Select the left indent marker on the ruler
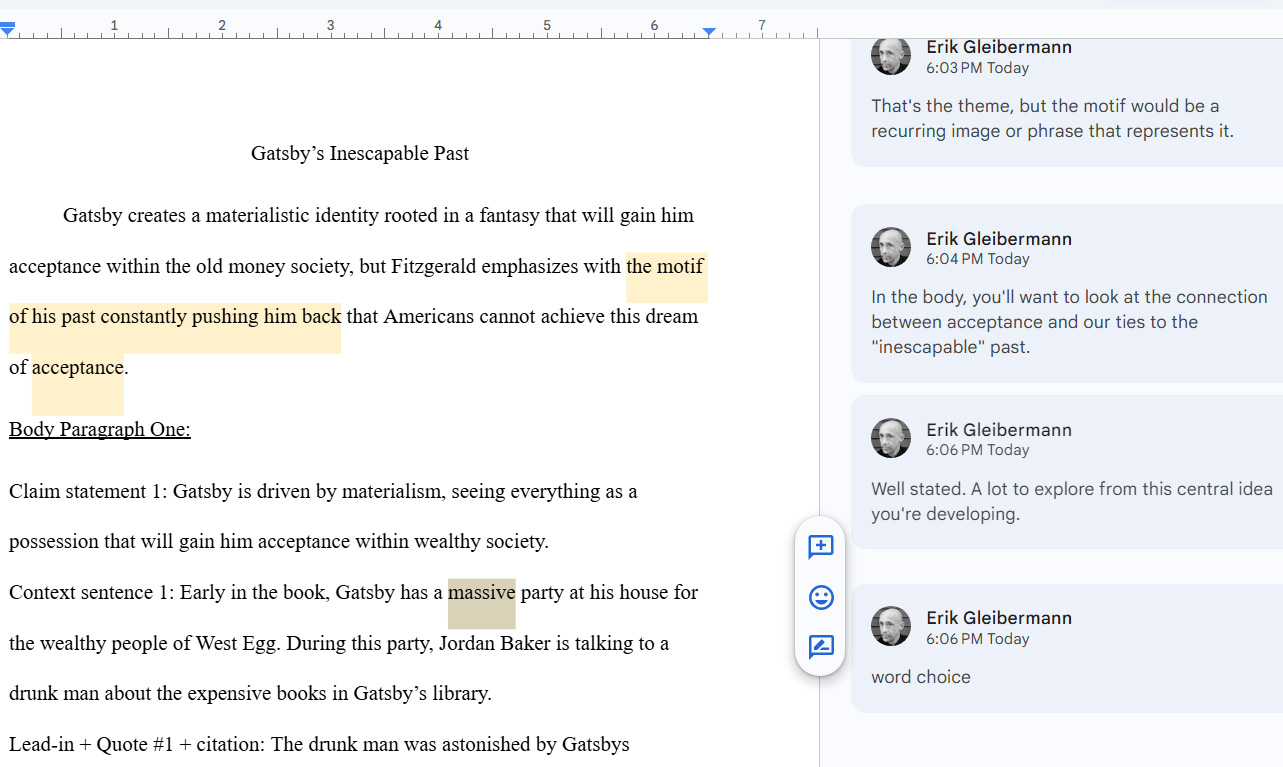The image size is (1283, 767). [8, 31]
